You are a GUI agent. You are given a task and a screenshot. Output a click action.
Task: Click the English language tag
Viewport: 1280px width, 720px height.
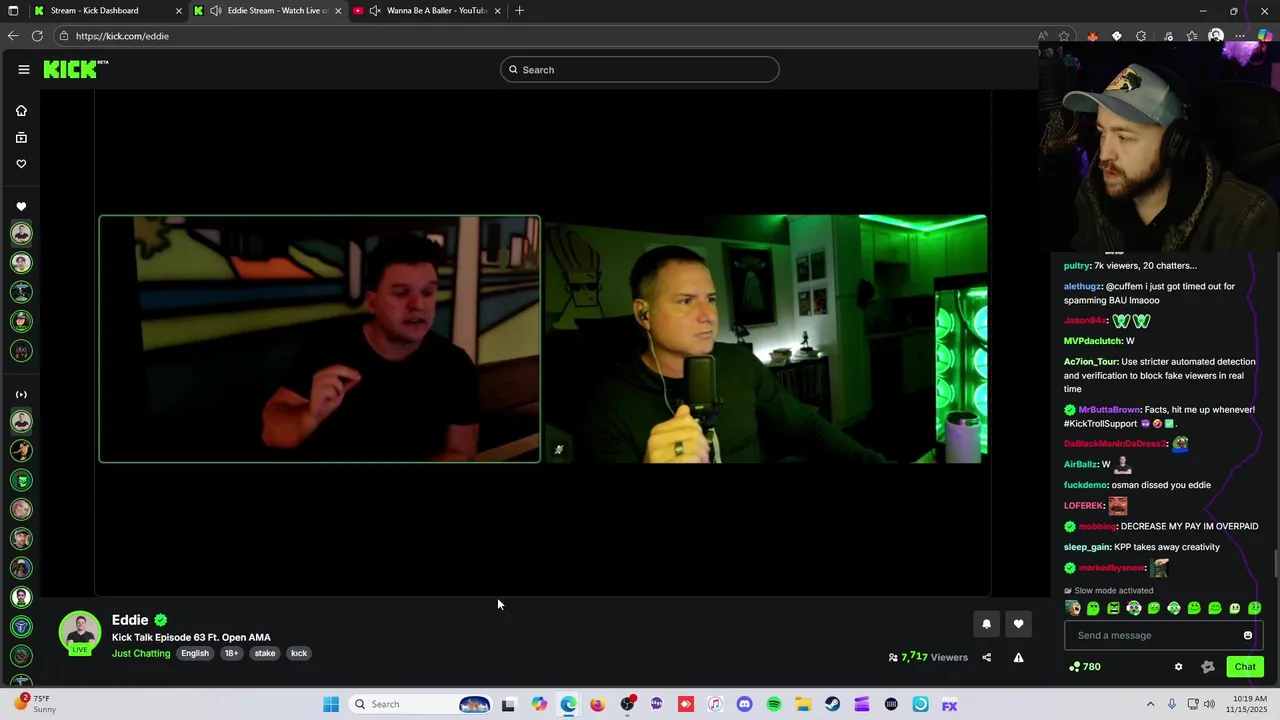point(195,653)
